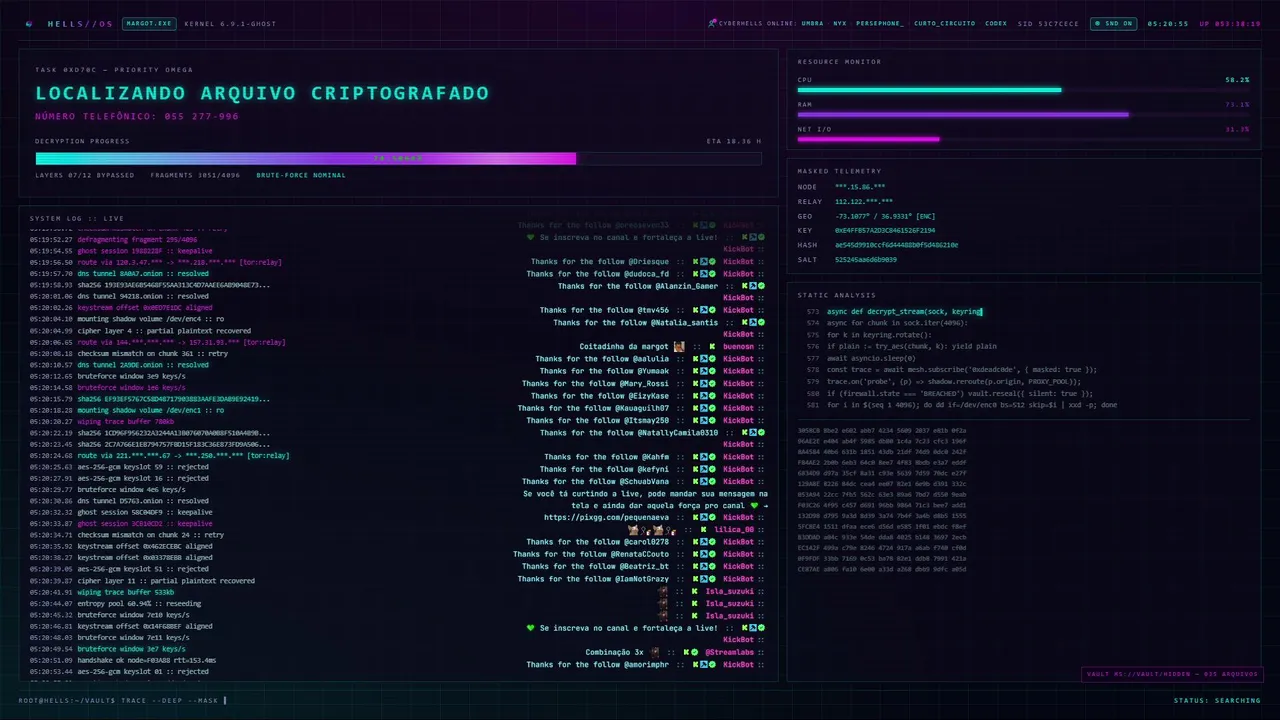Click the moderator badge in the @Kahfm row
The width and height of the screenshot is (1280, 720).
[x=704, y=457]
